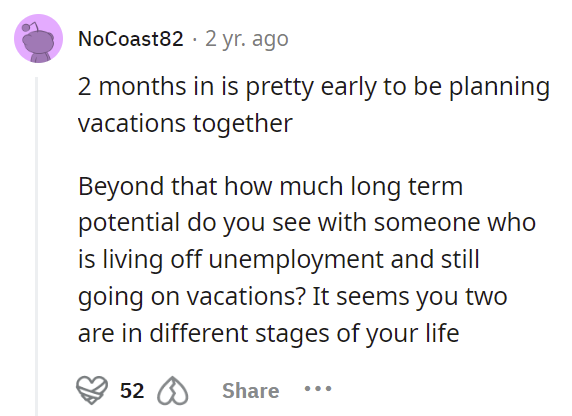Click the word "potential" in the comment
The width and height of the screenshot is (572, 416).
pos(129,223)
